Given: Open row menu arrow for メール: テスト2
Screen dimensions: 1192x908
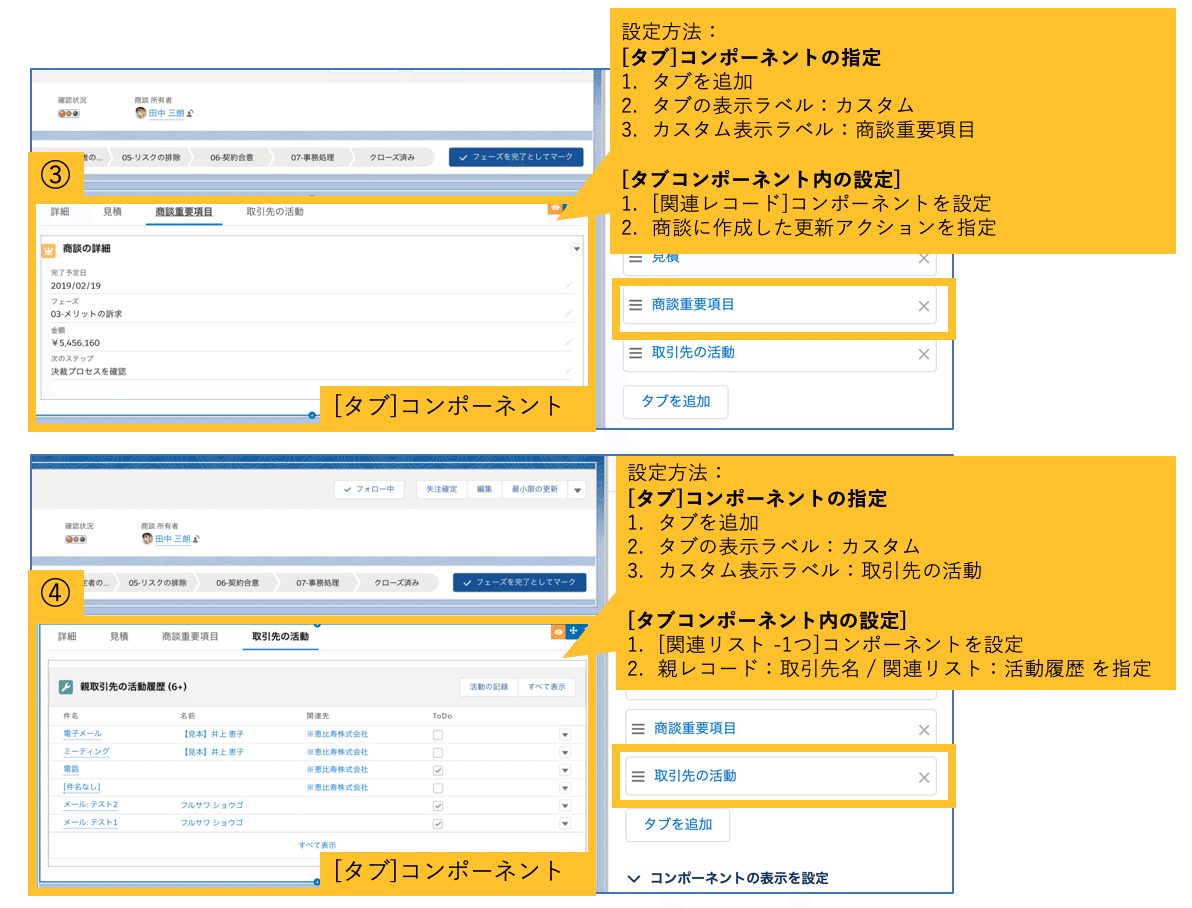Looking at the screenshot, I should click(565, 806).
